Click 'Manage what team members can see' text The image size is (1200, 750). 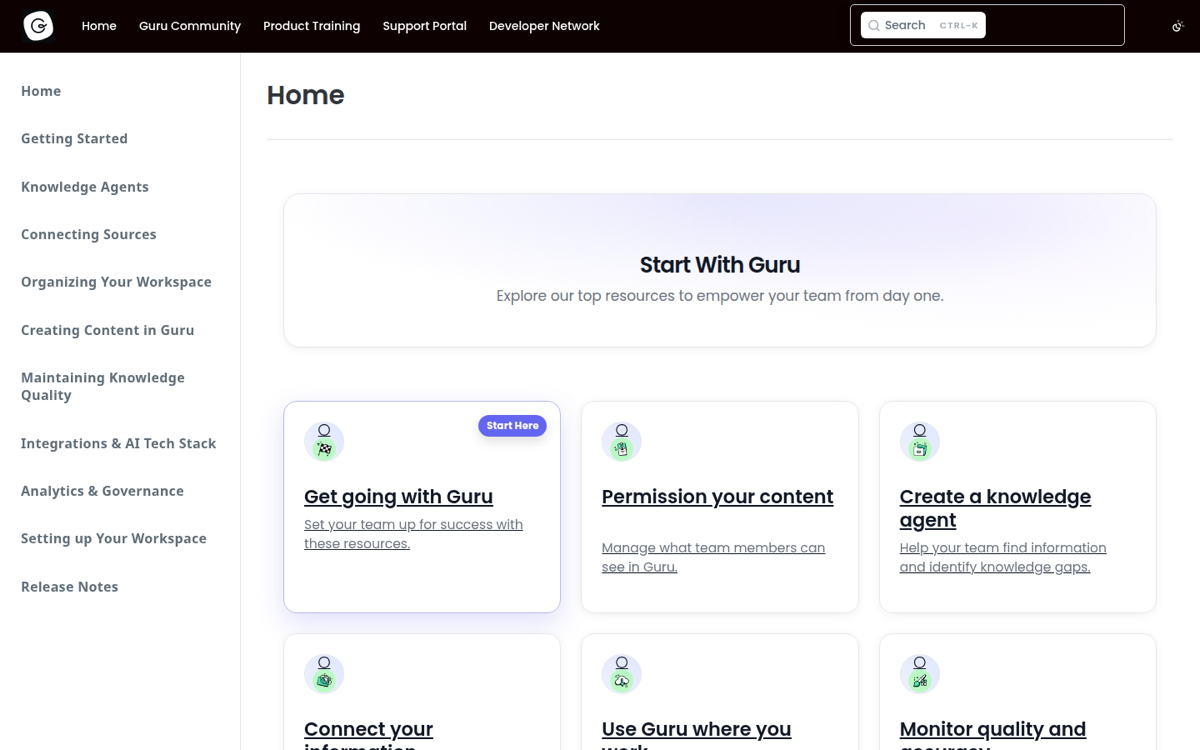tap(713, 557)
